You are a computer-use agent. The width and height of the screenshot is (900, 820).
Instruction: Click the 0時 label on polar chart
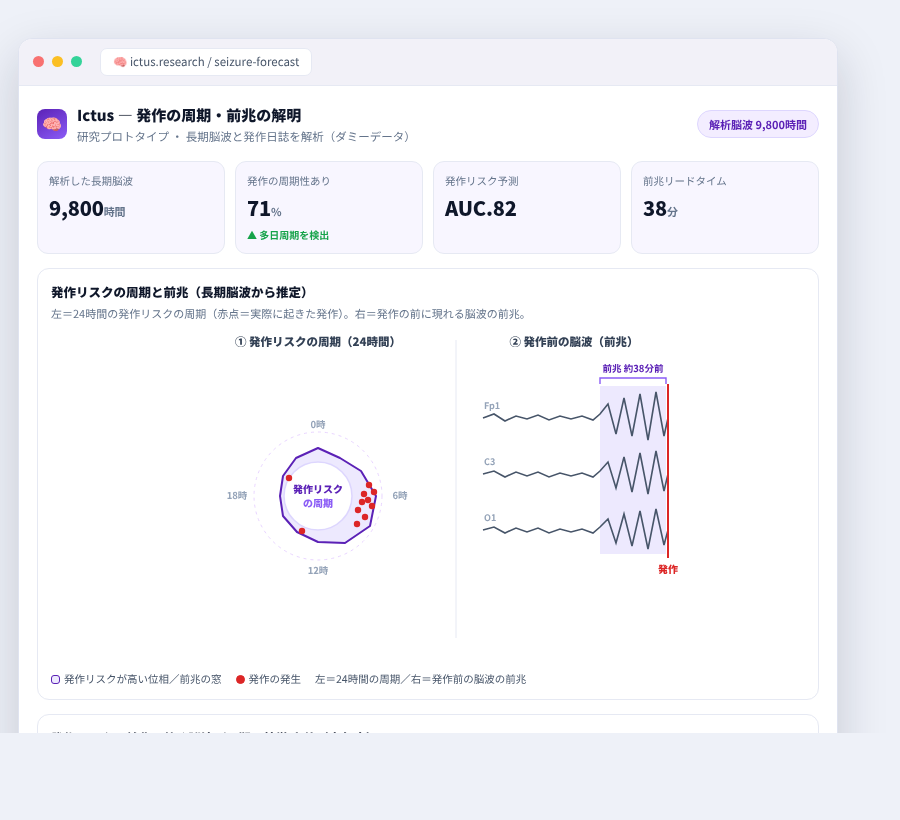pos(318,425)
